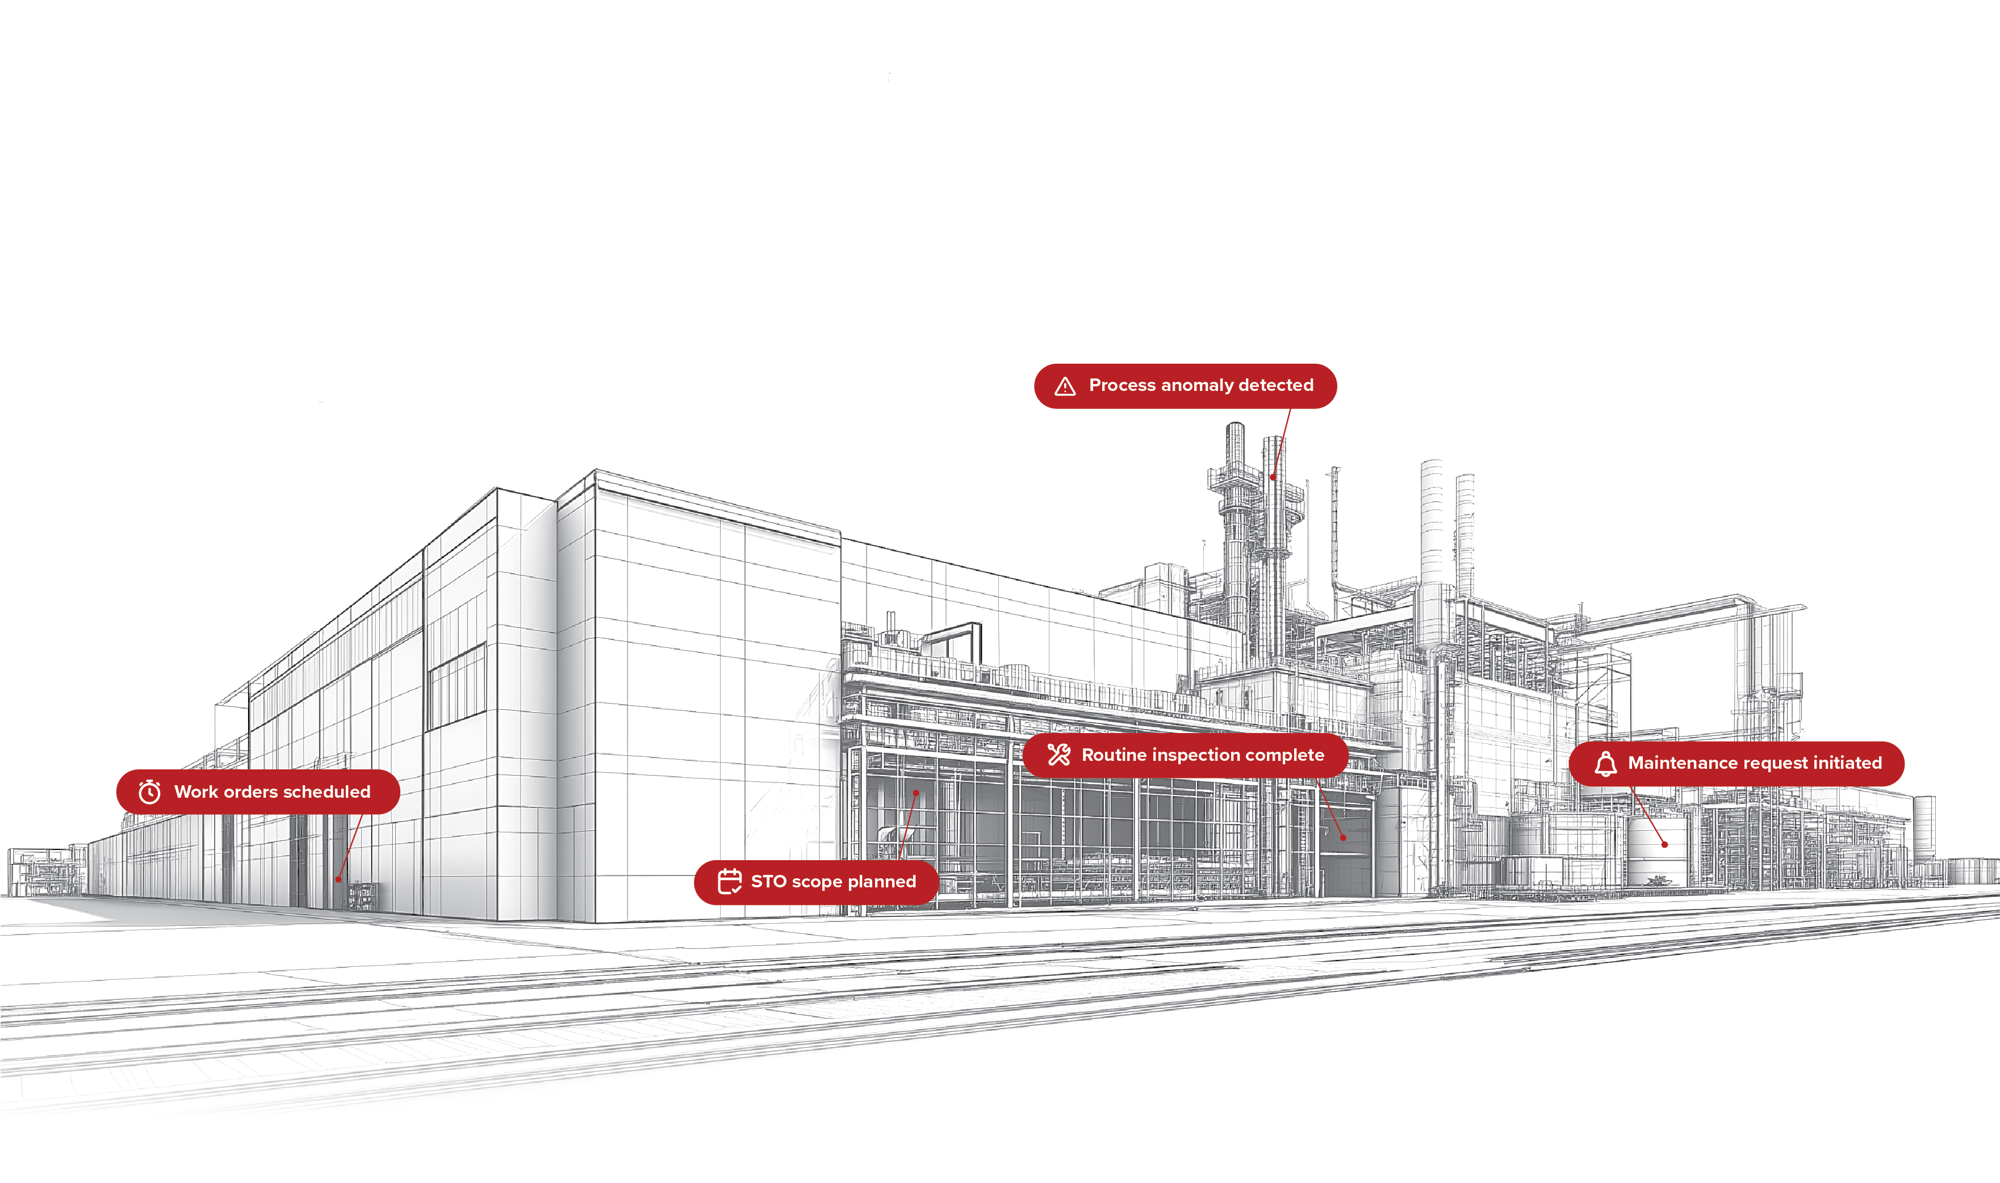The height and width of the screenshot is (1183, 2000).
Task: Click the red dot below Routine inspection complete
Action: (x=1343, y=837)
